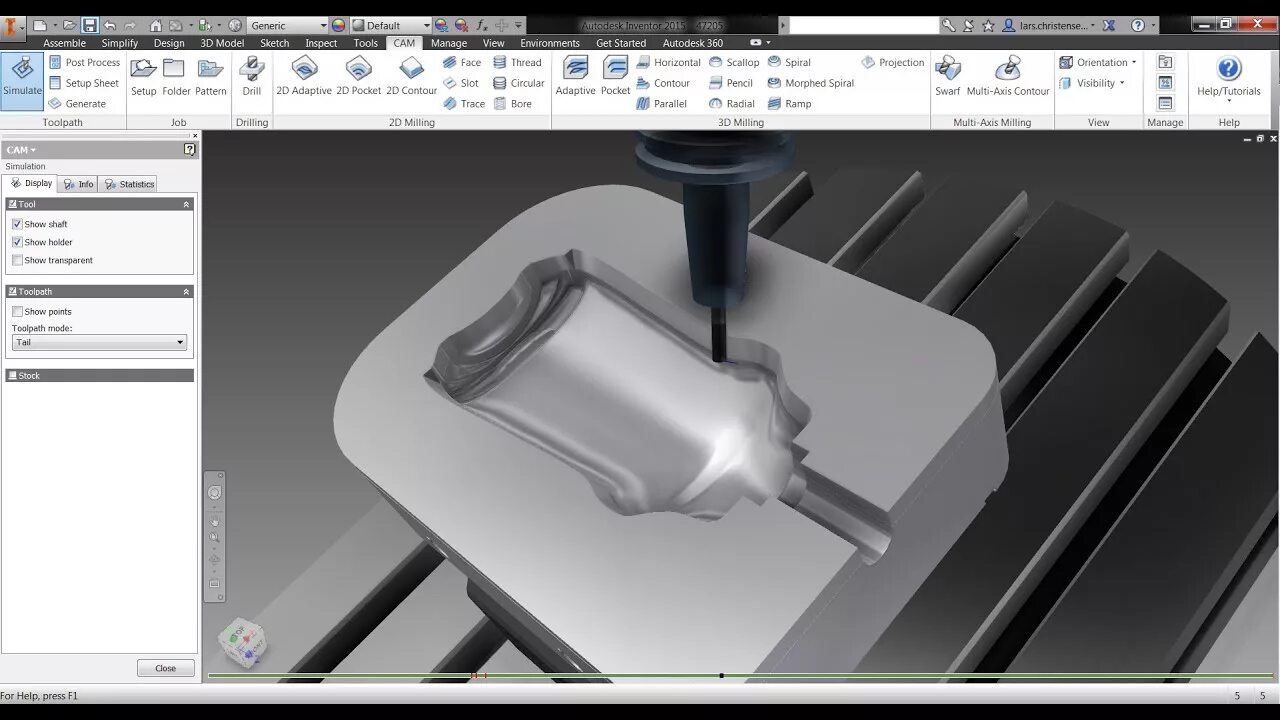Select the Ramp 3D milling strategy

[789, 104]
